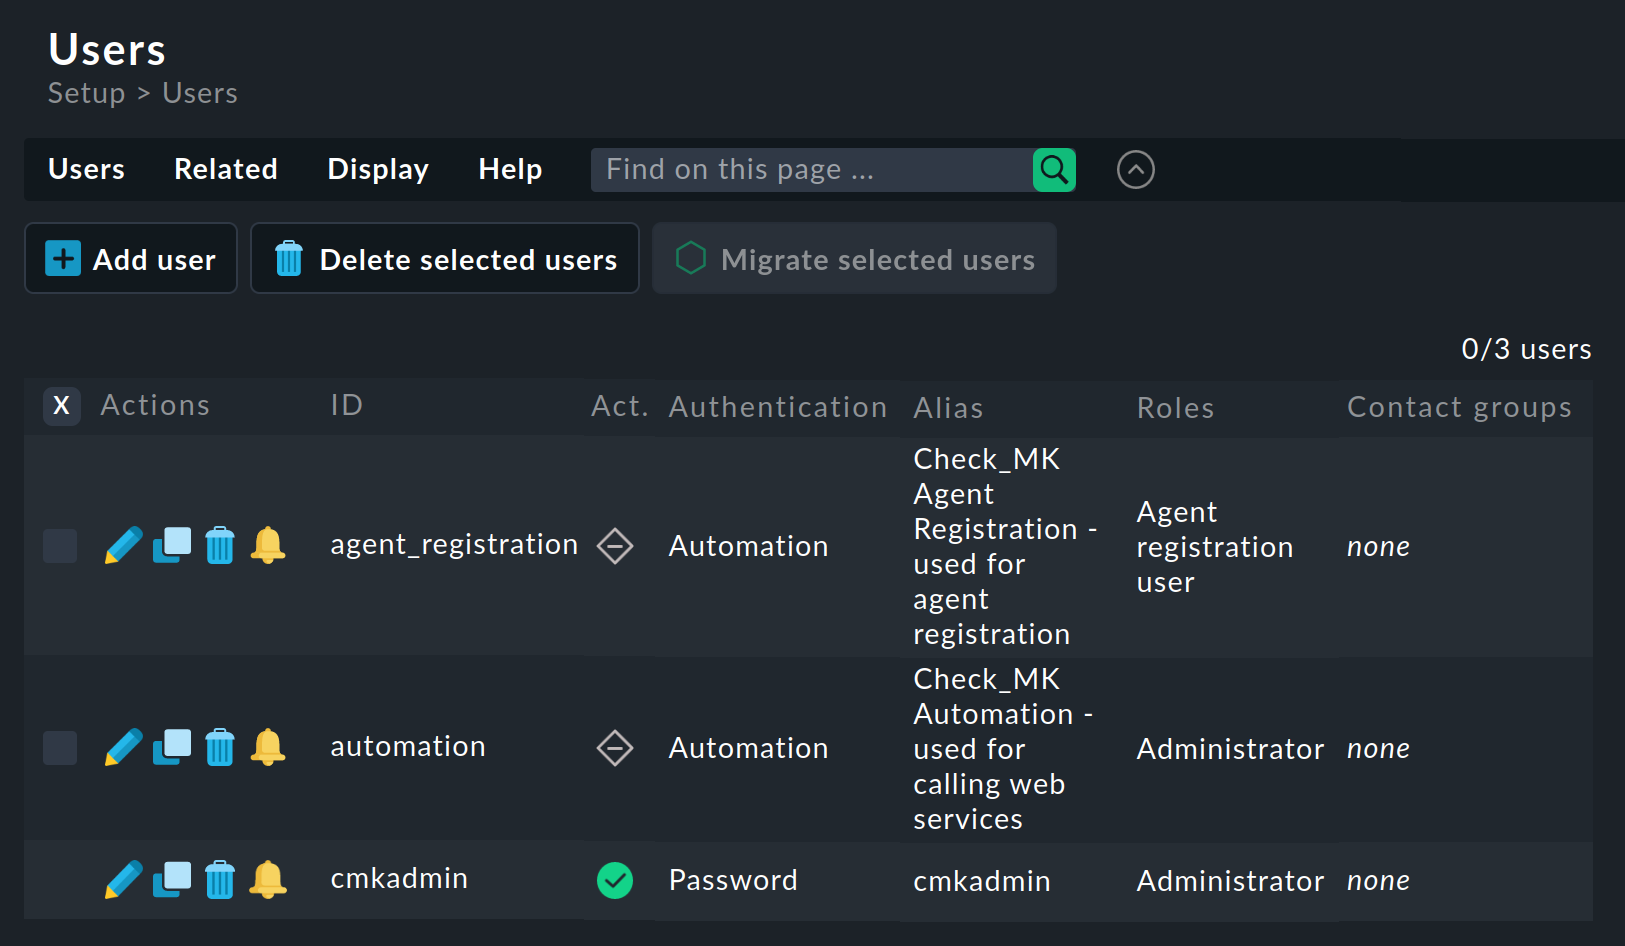This screenshot has width=1625, height=946.
Task: Open notifications bell for agent_registration
Action: (x=268, y=545)
